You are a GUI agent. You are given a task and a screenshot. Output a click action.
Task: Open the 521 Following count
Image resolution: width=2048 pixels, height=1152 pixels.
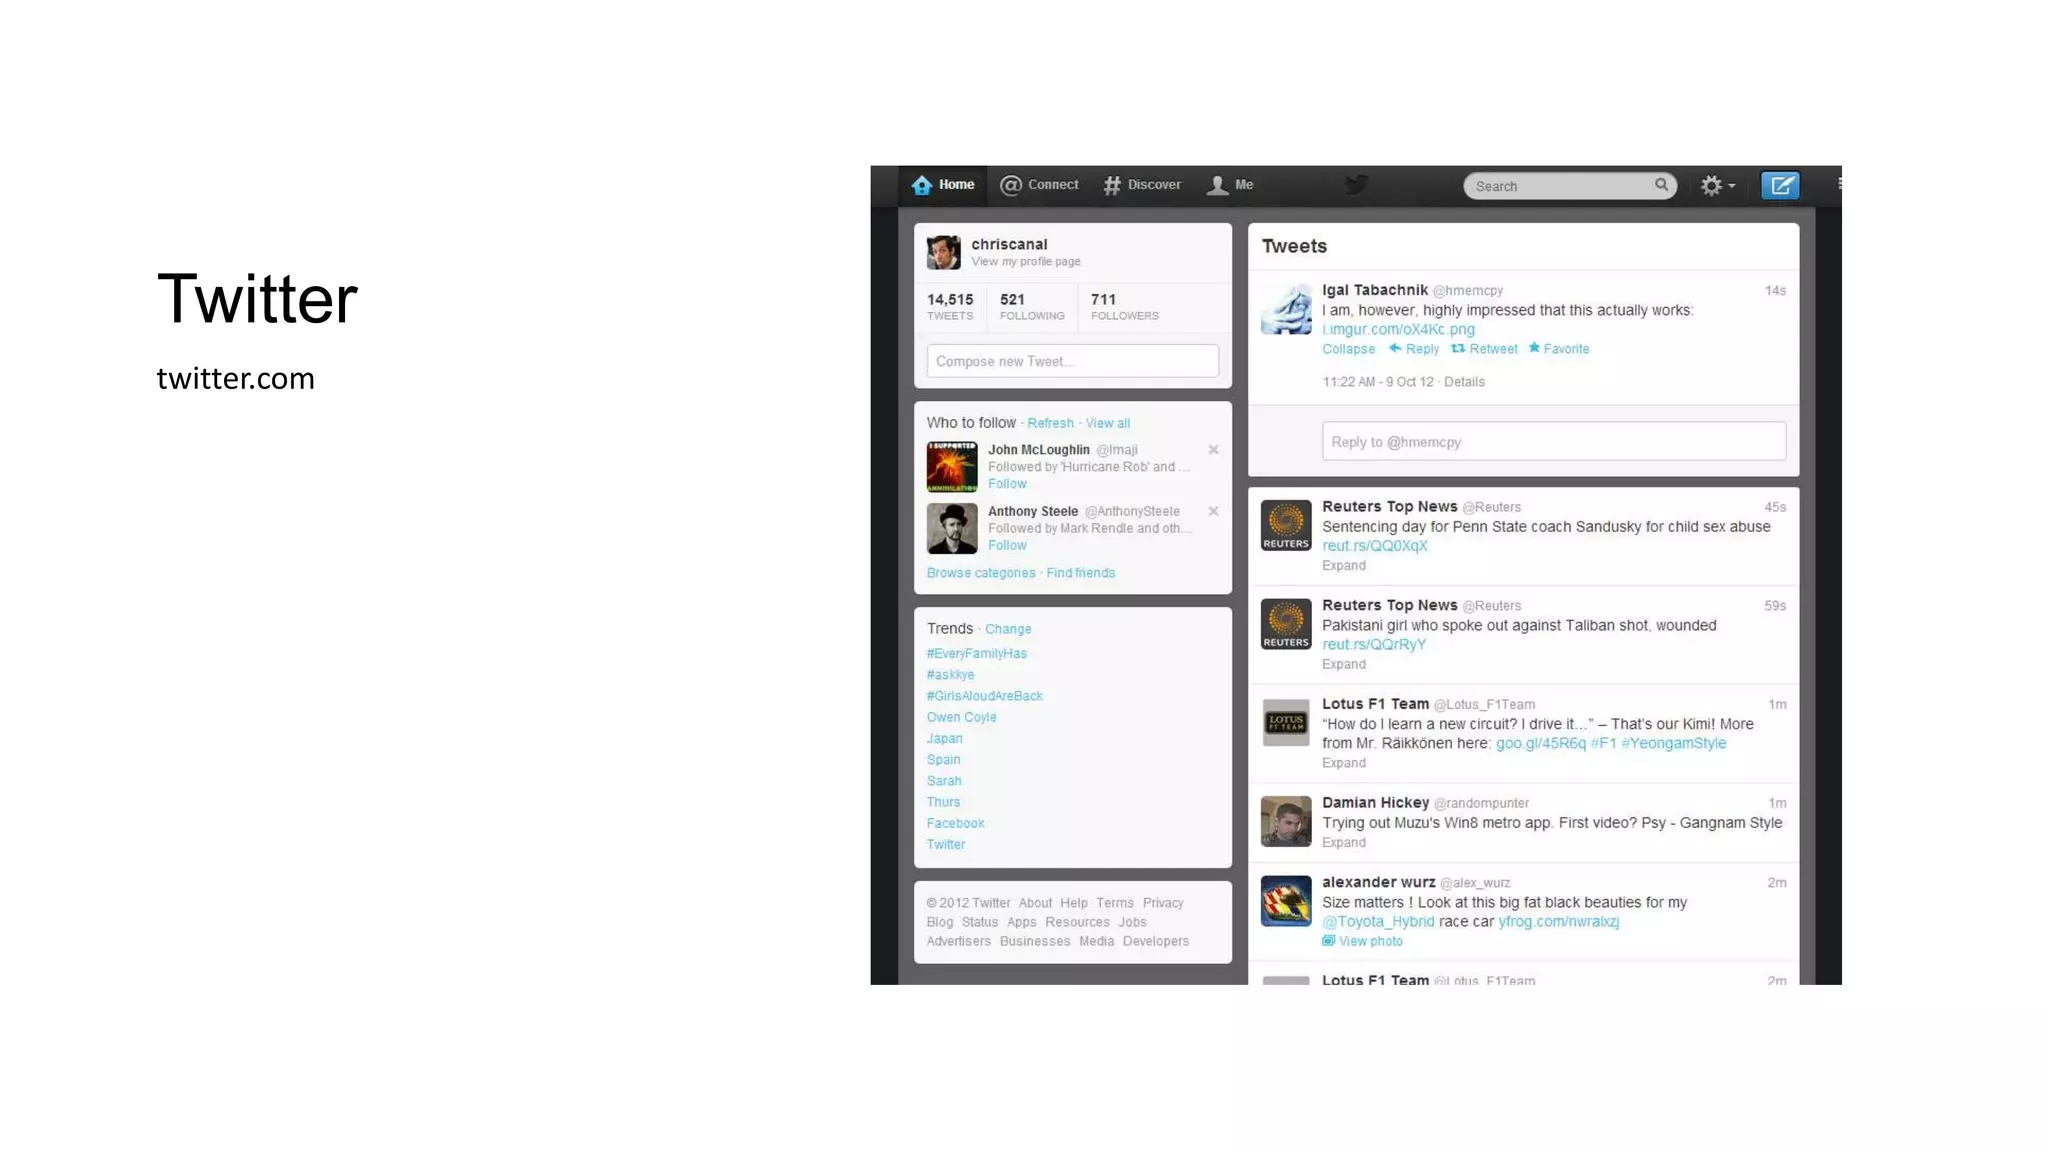(1032, 306)
